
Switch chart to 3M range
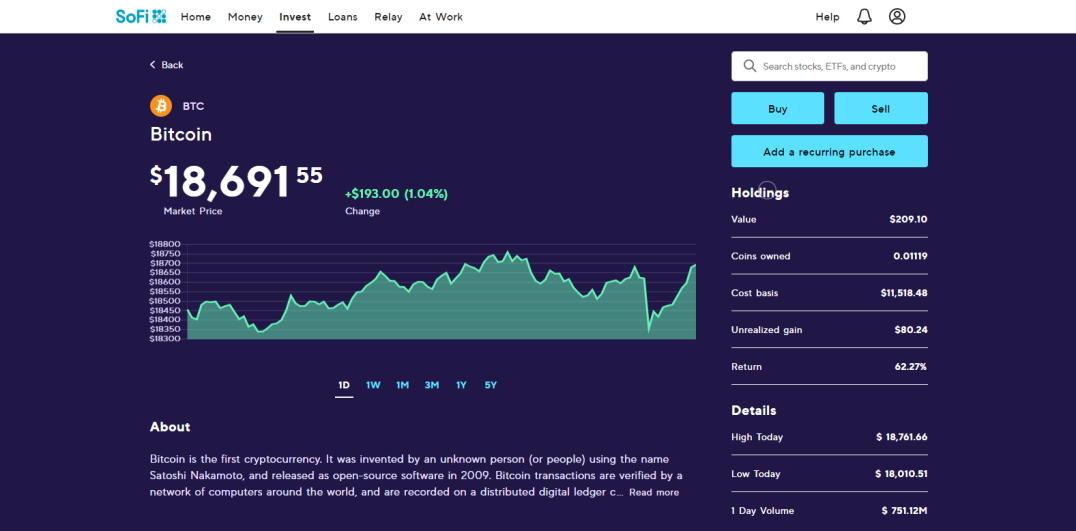pos(432,386)
